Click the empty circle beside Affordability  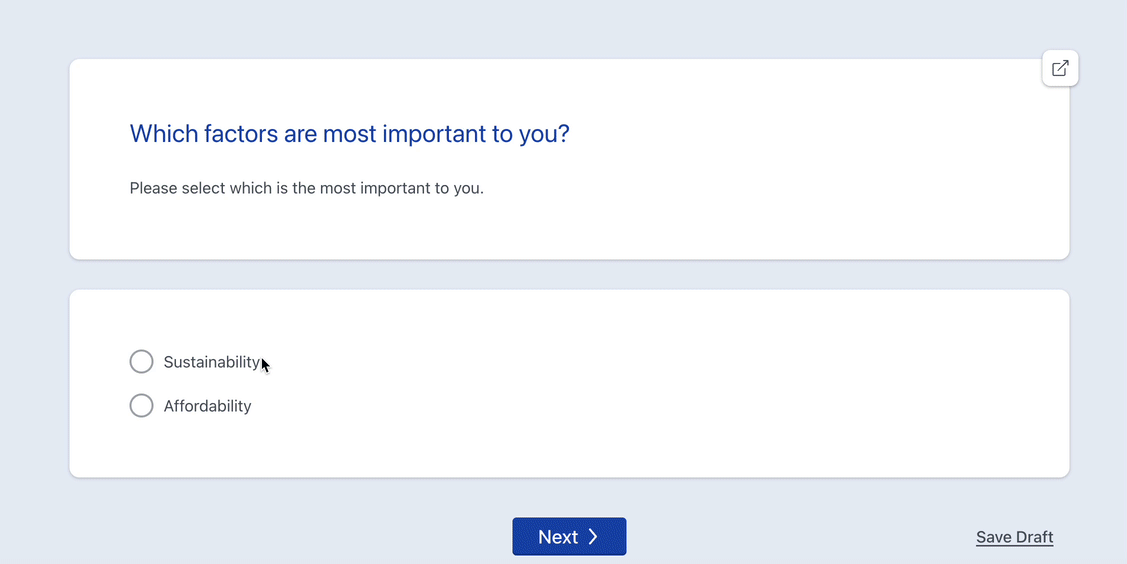(x=142, y=405)
